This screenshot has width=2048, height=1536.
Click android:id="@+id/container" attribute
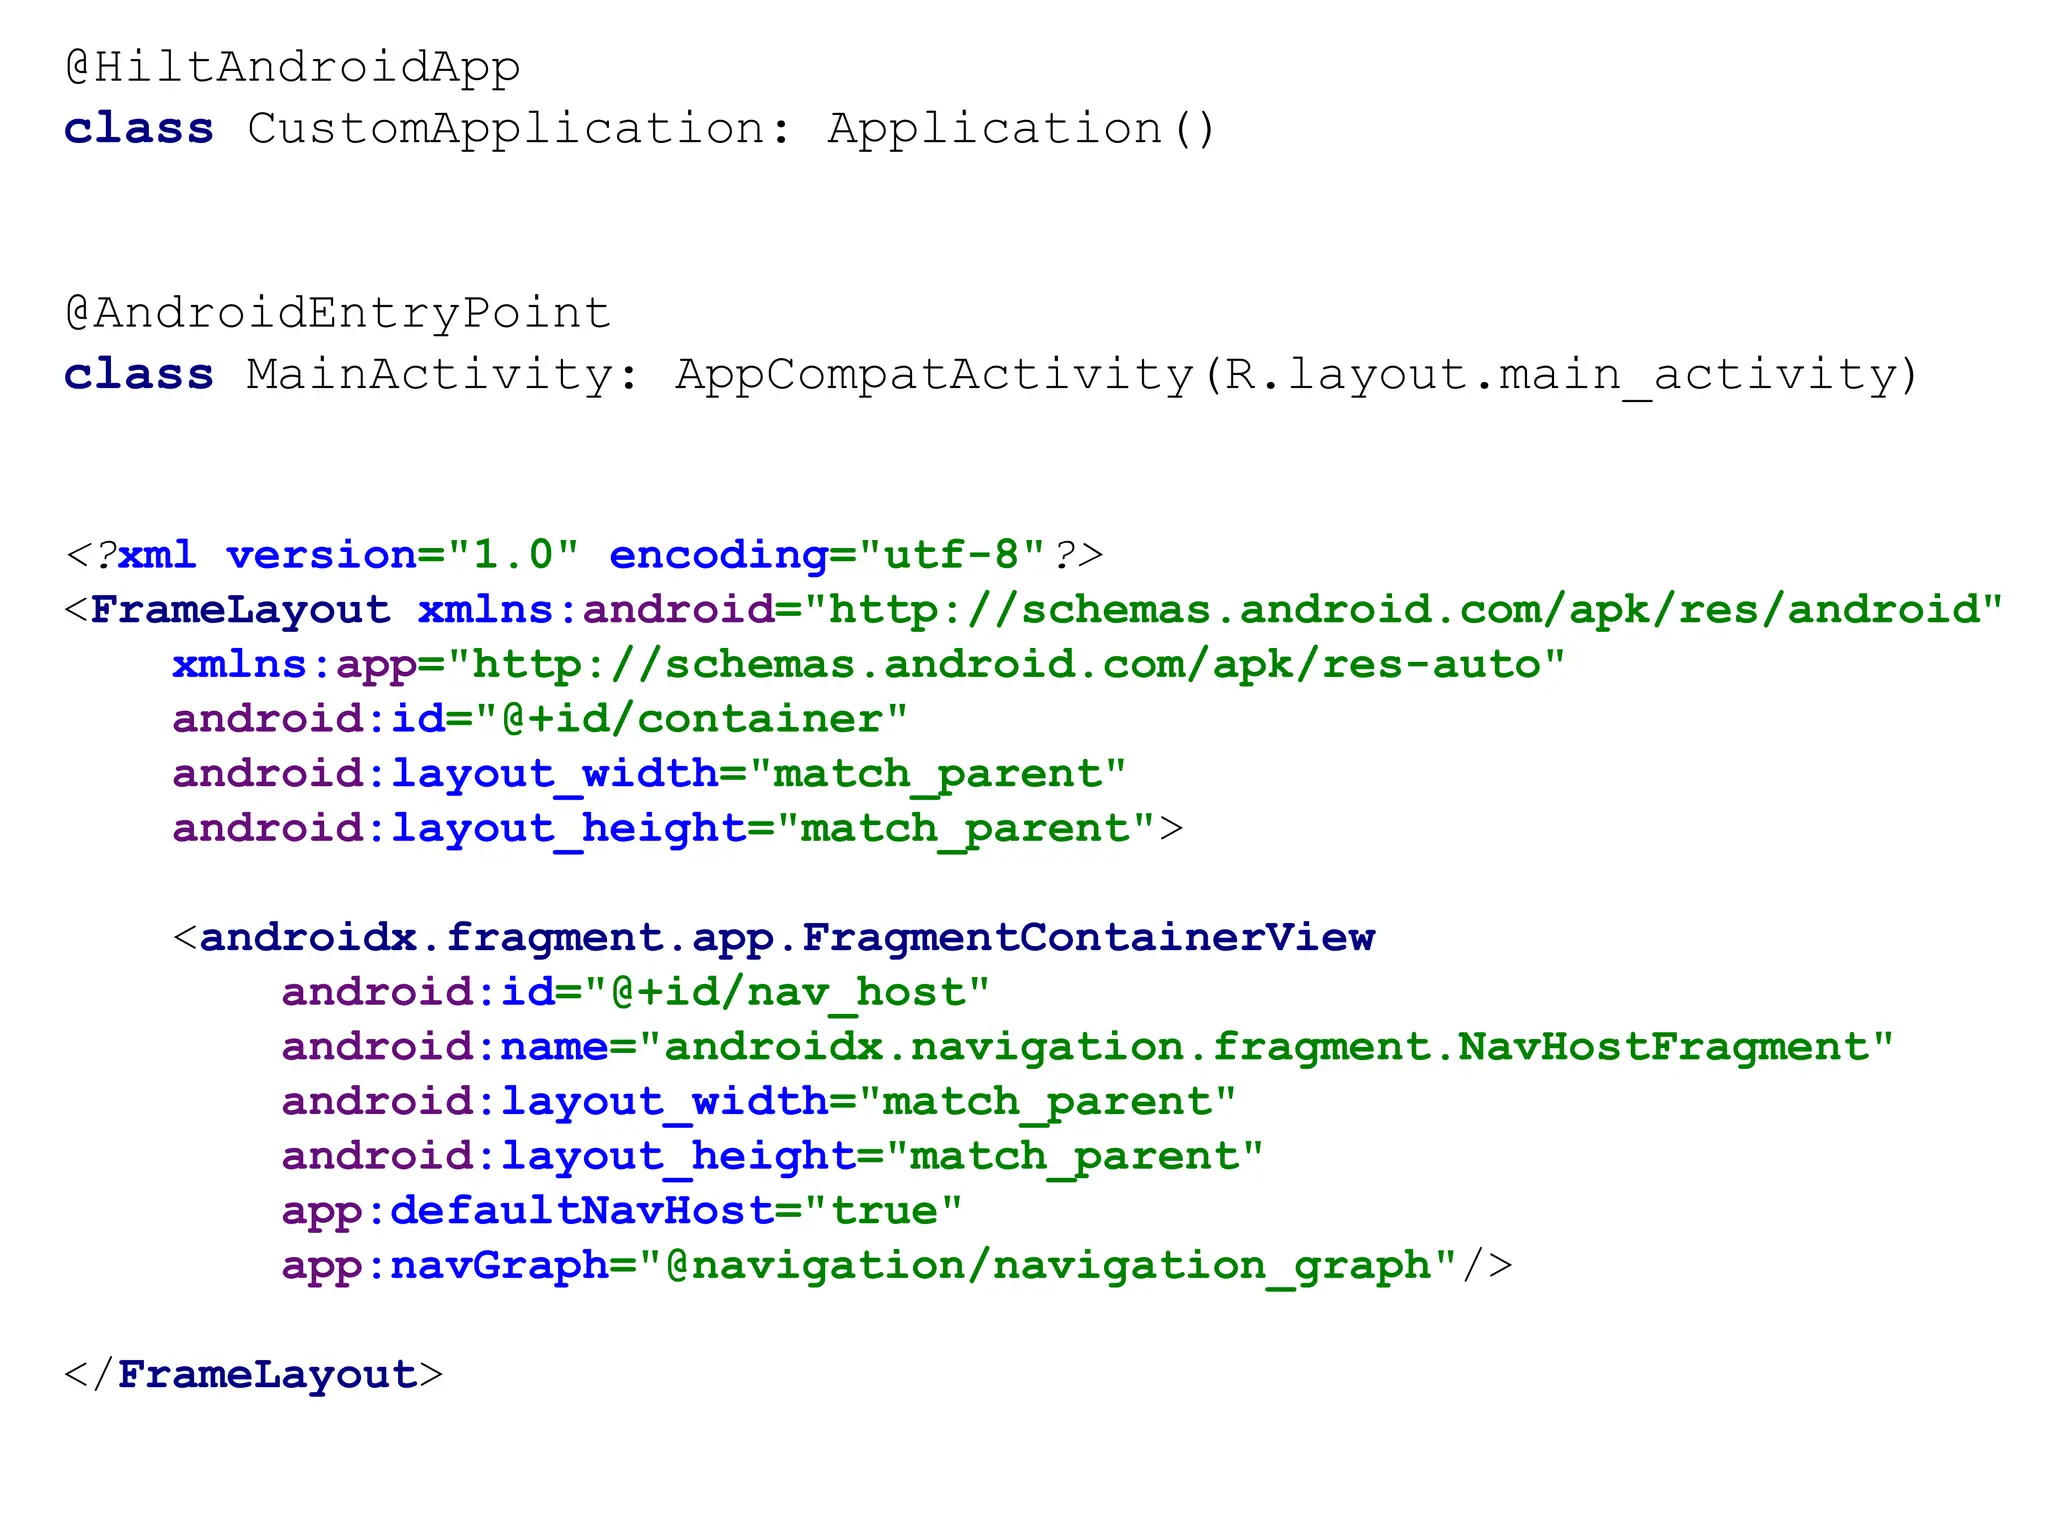(540, 719)
